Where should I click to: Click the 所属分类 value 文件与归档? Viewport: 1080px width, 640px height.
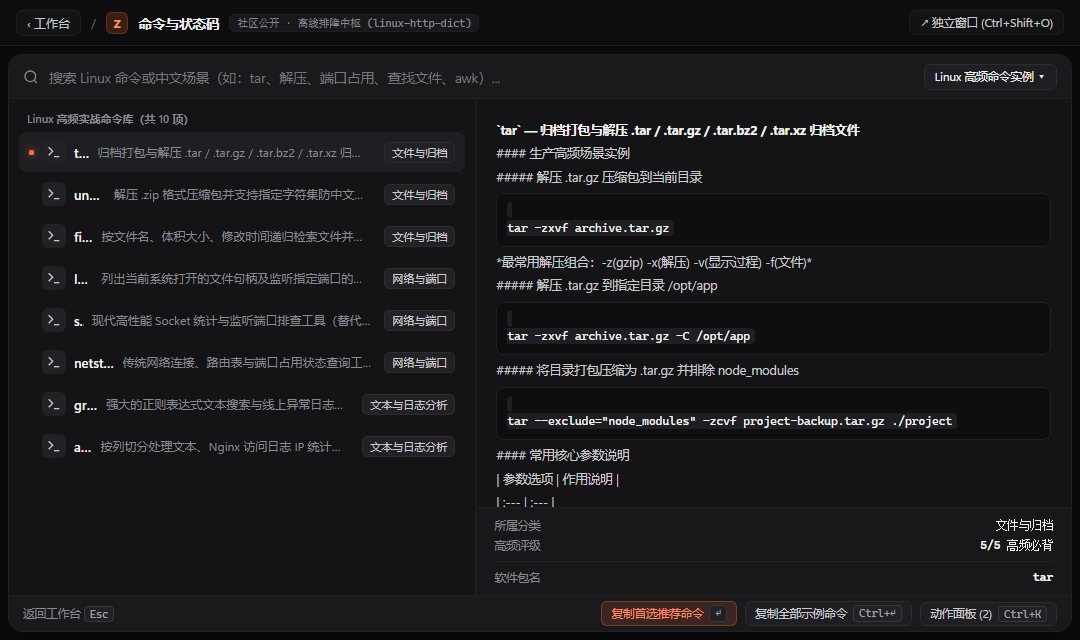(x=1024, y=526)
